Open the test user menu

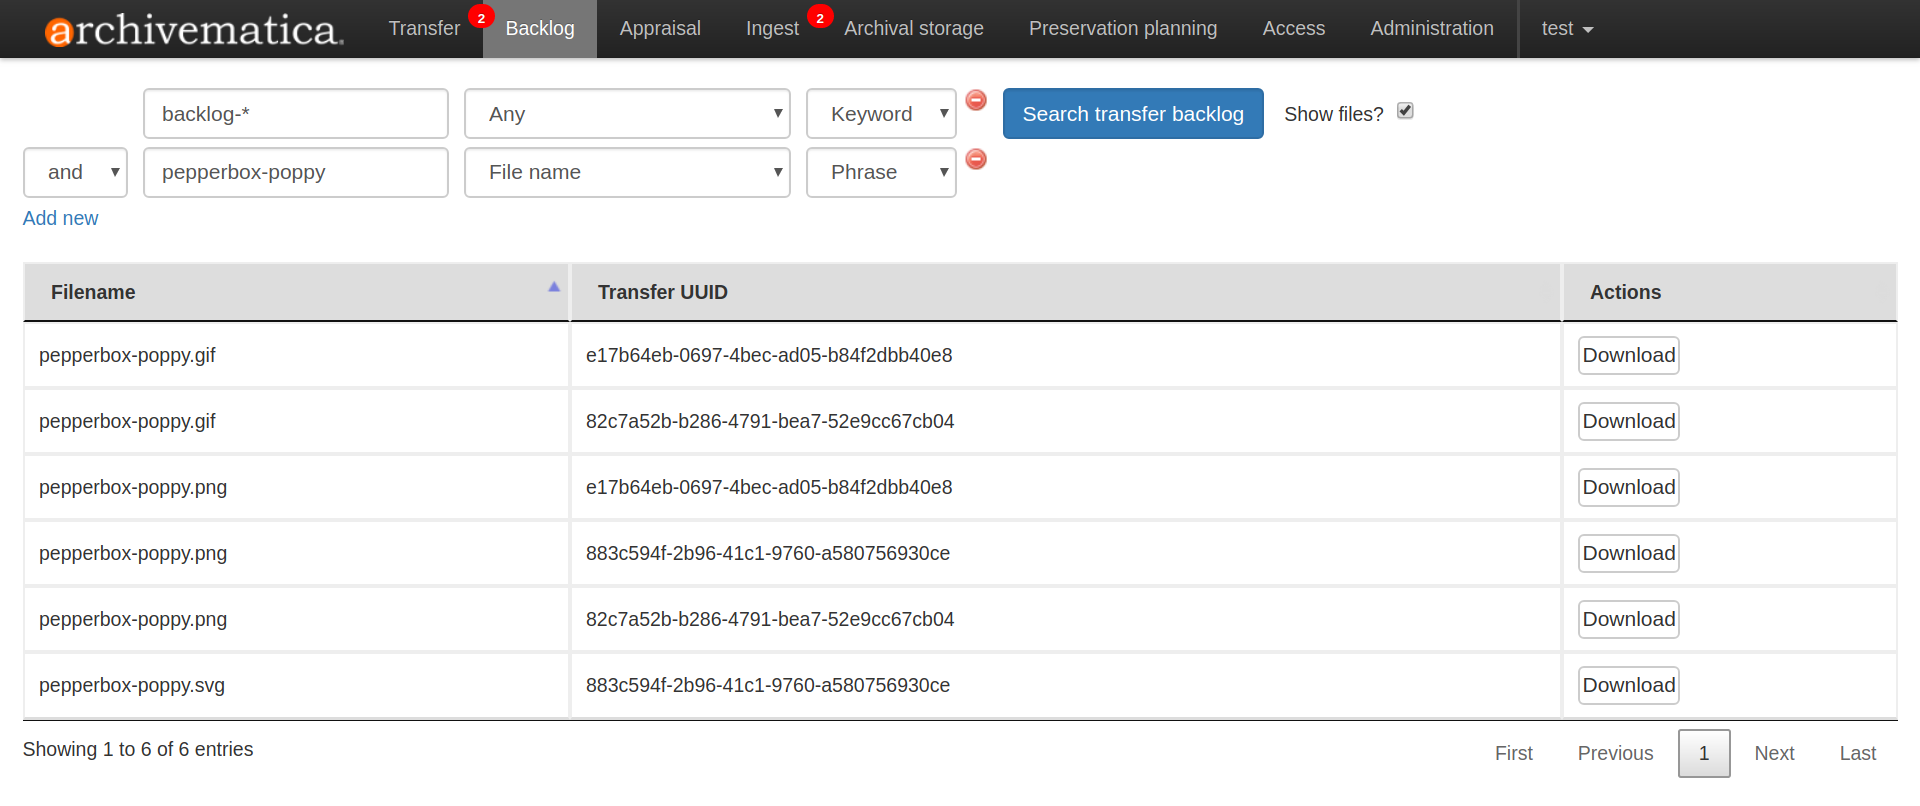(1566, 29)
